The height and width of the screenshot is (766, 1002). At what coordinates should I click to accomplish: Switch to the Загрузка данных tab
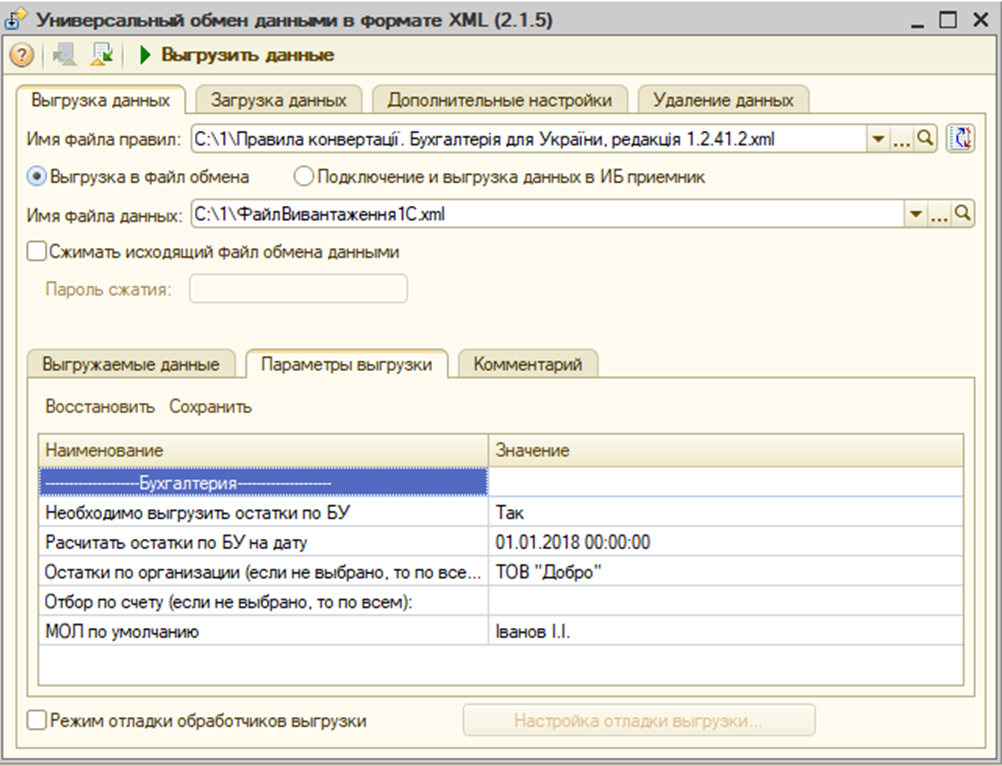tap(281, 99)
